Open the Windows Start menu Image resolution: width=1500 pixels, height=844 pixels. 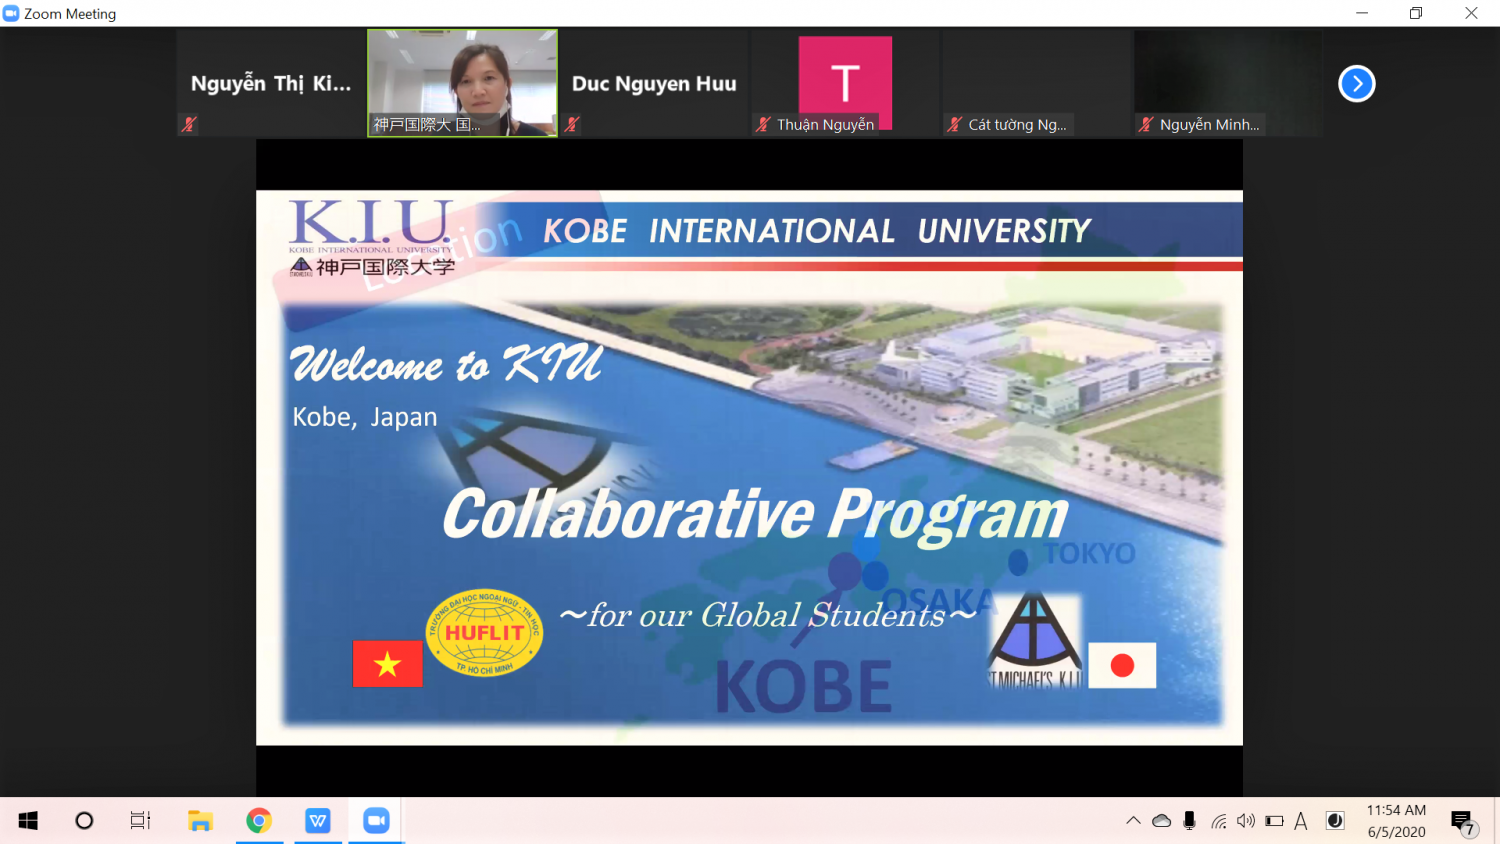coord(28,821)
